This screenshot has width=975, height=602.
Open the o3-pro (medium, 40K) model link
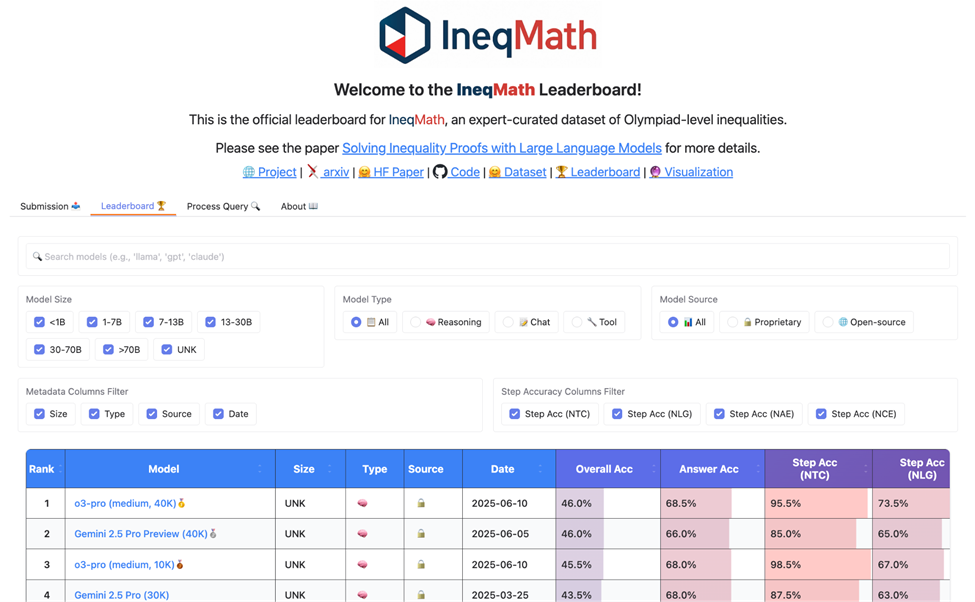point(125,503)
